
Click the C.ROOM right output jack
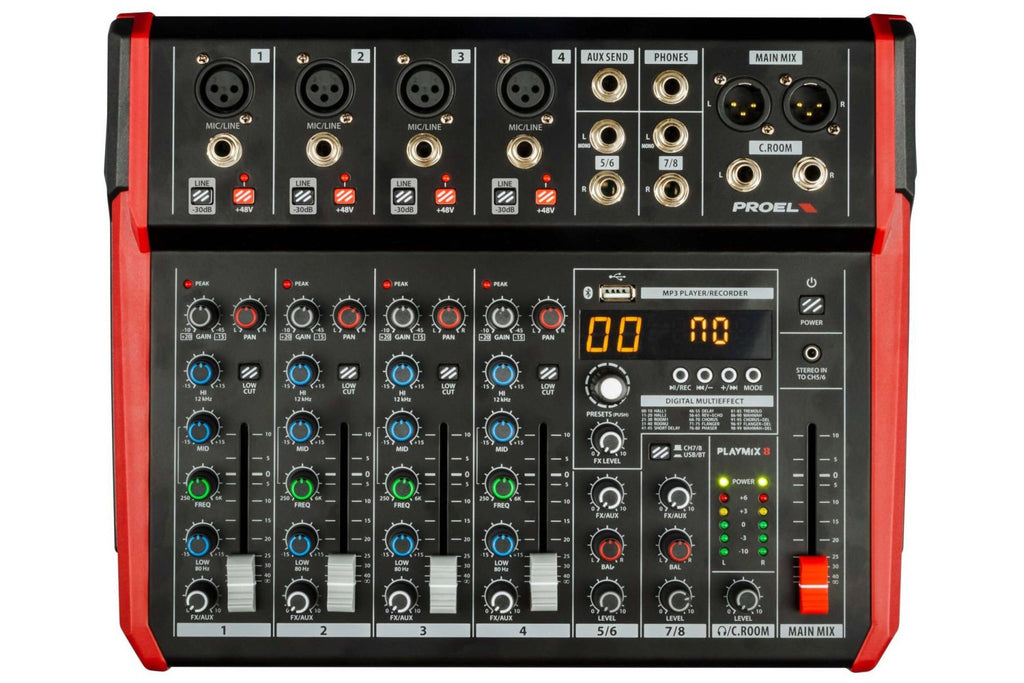coord(810,174)
